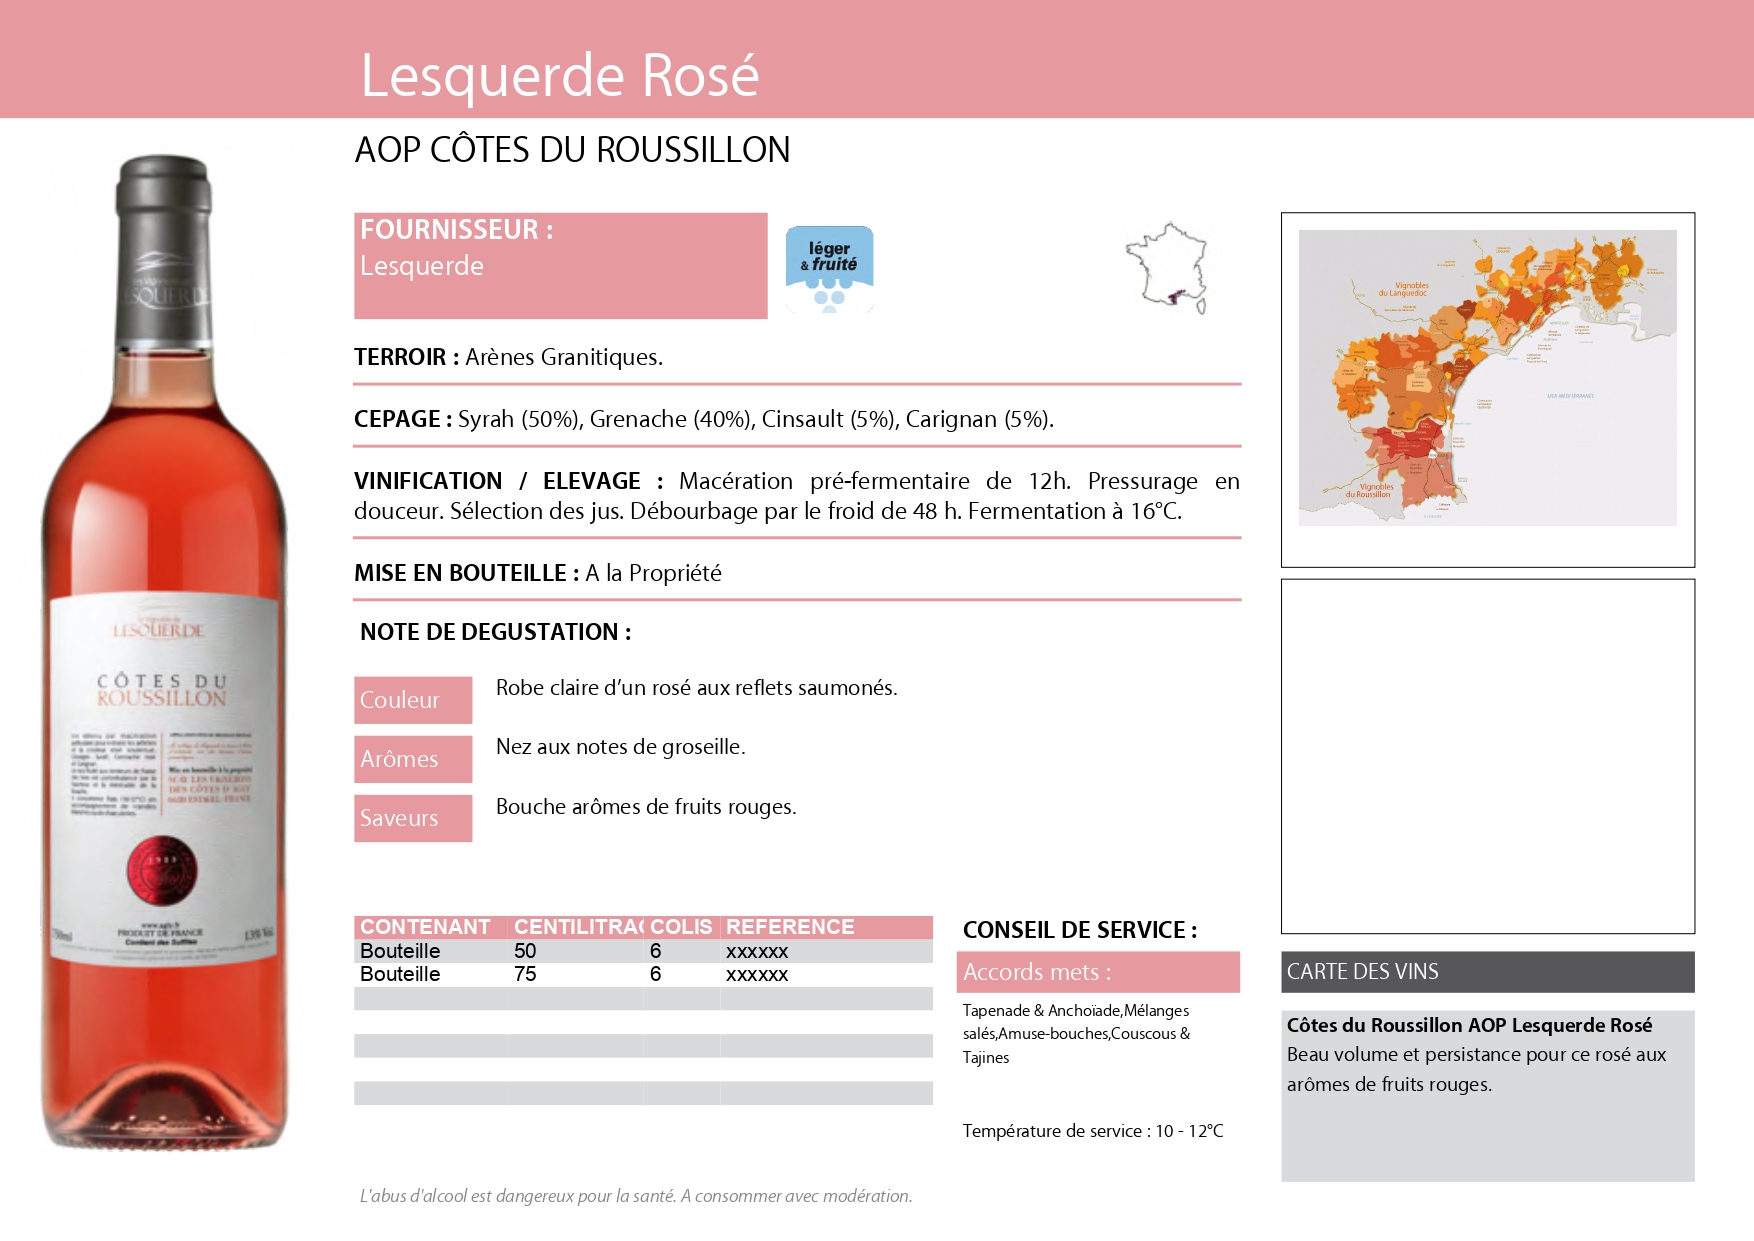Select the CARTE DES VINS header
Image resolution: width=1754 pixels, height=1241 pixels.
pos(1487,972)
